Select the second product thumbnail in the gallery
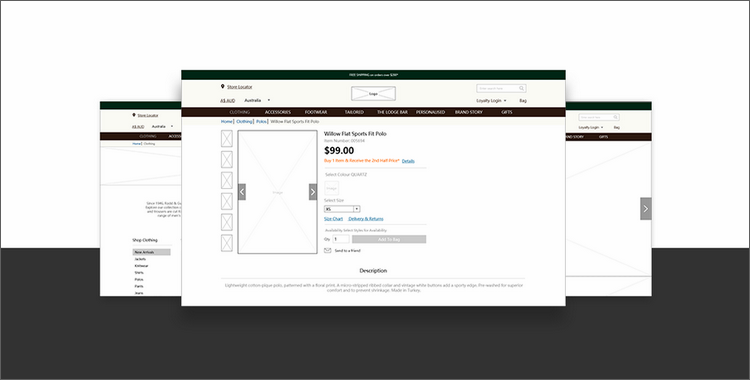 click(x=227, y=159)
